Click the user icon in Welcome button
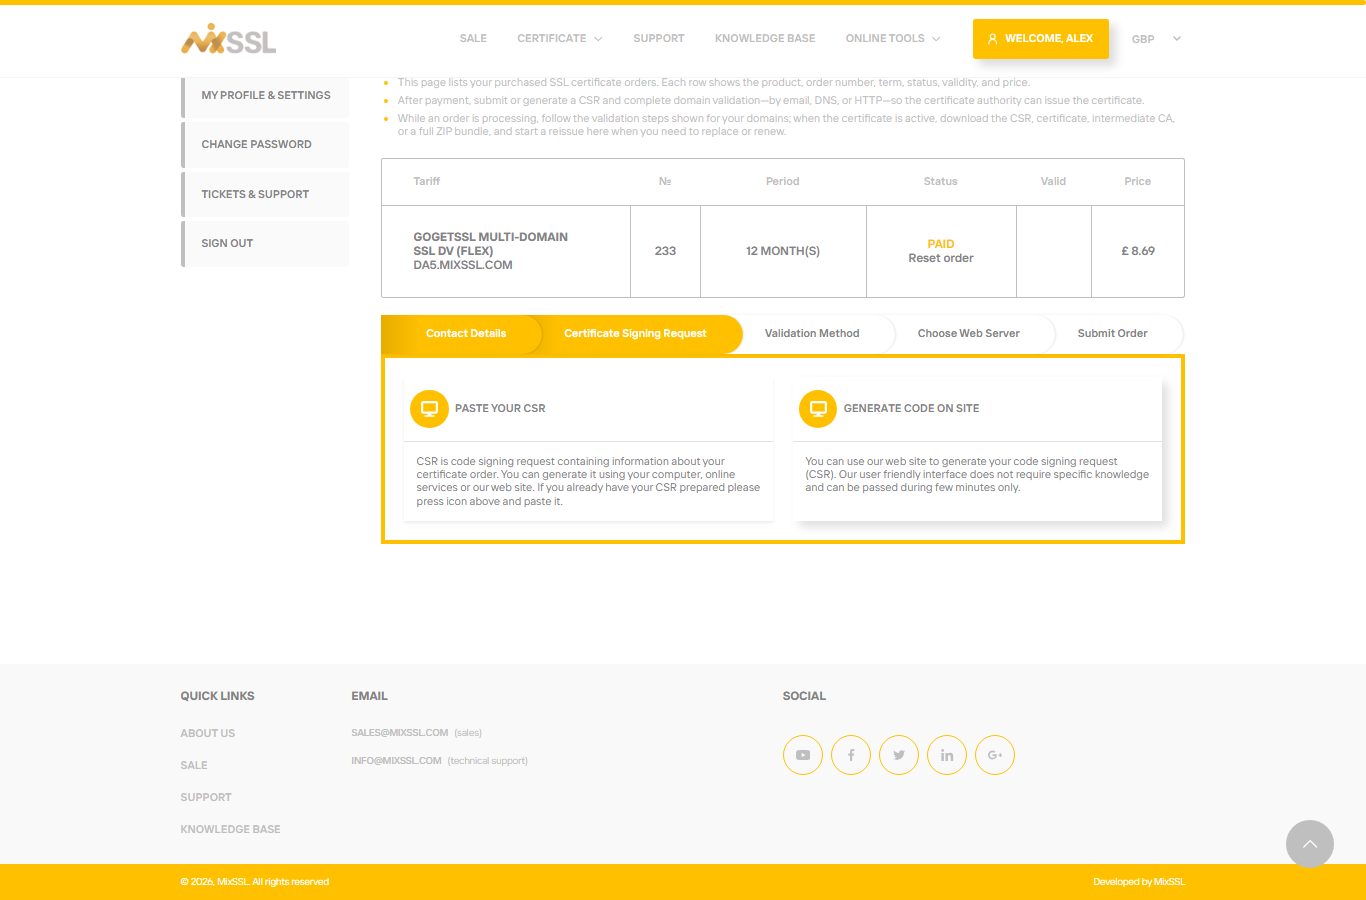Image resolution: width=1366 pixels, height=900 pixels. (992, 39)
